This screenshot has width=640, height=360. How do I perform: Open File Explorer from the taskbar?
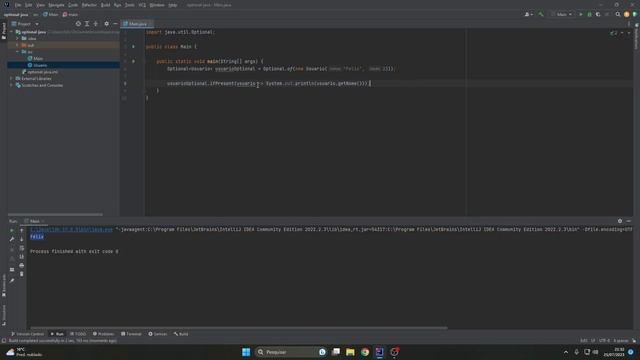(350, 352)
